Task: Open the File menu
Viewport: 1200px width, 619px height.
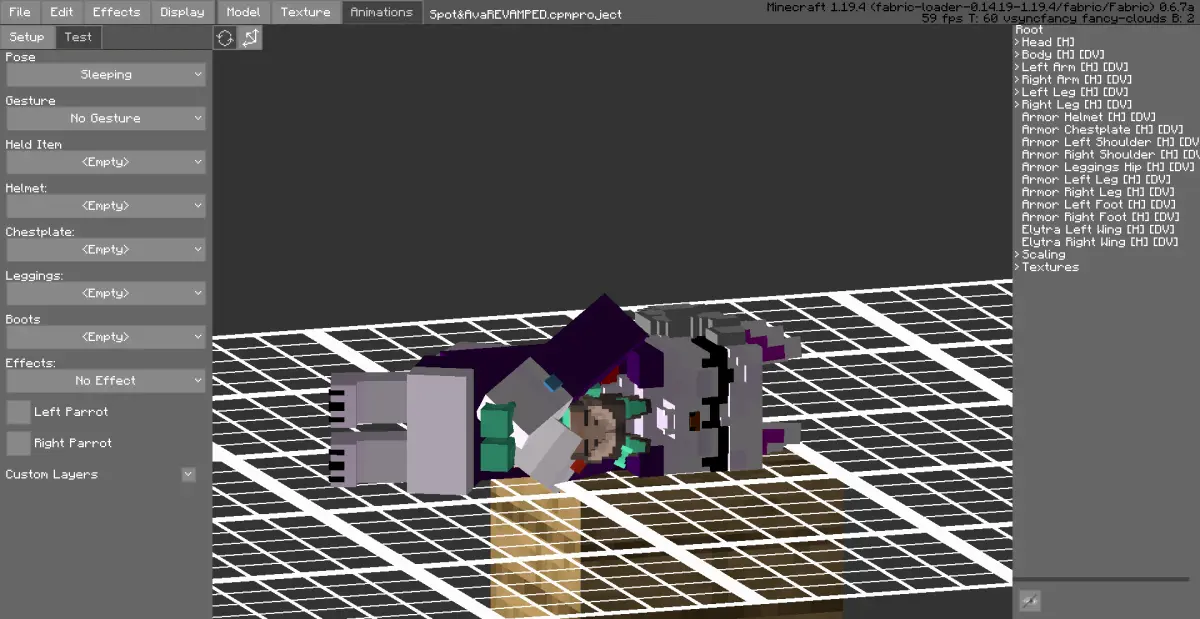Action: [20, 12]
